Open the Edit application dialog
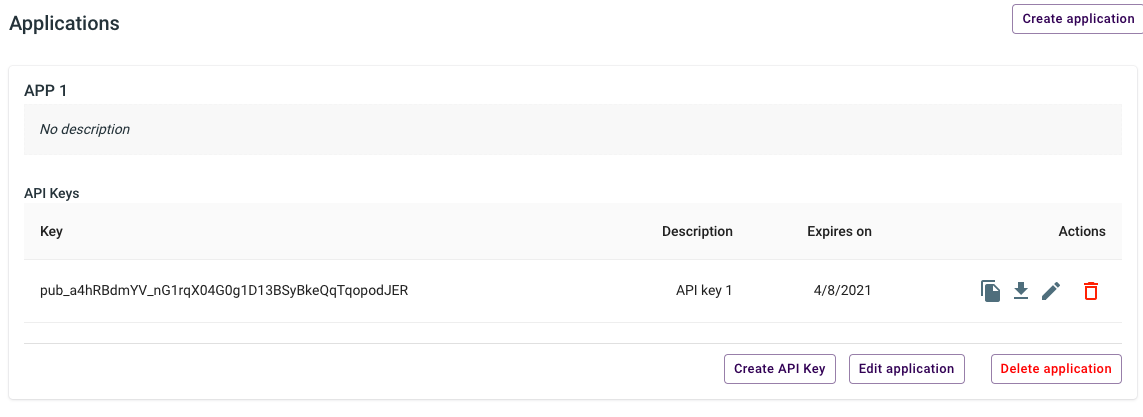 (906, 369)
